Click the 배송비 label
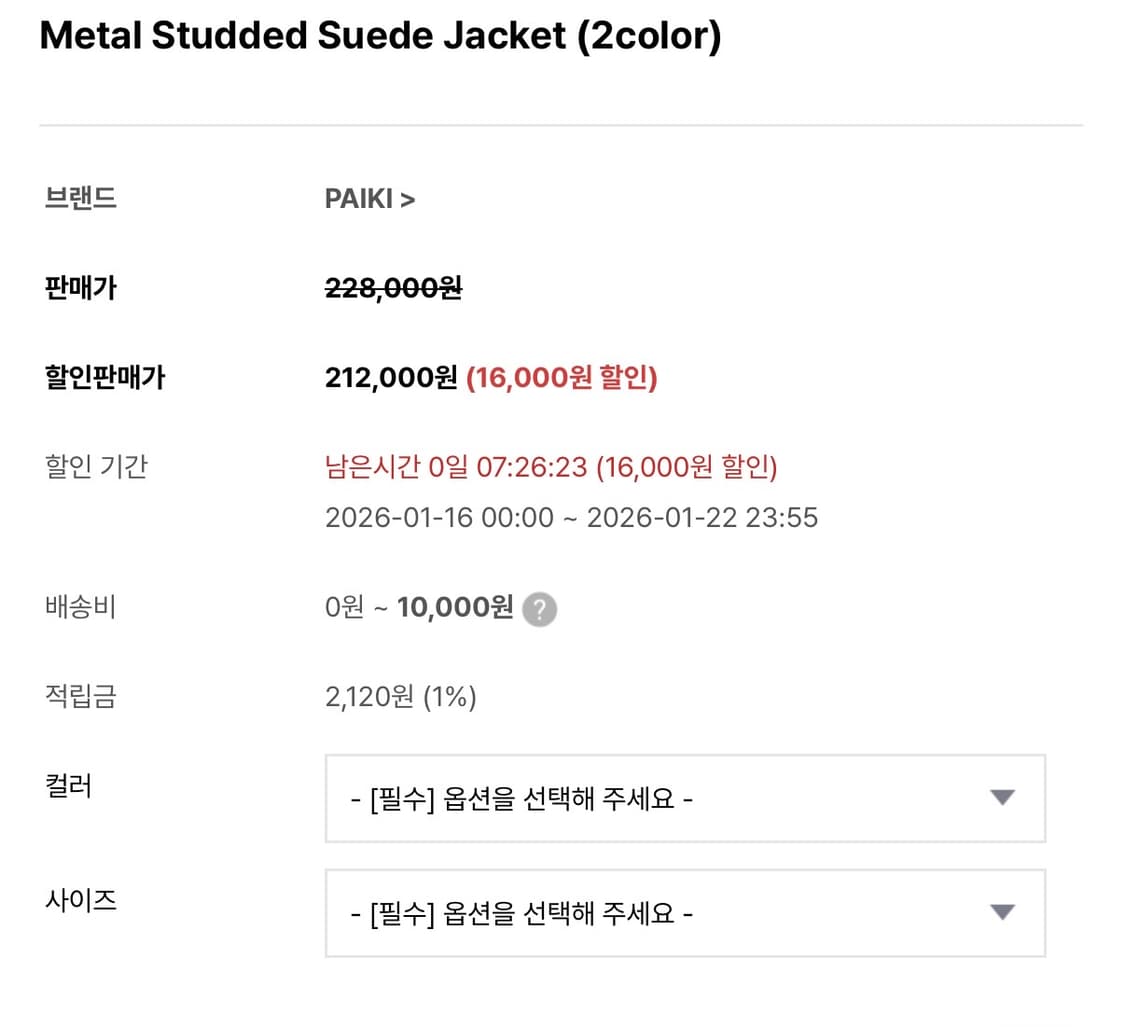Viewport: 1125px width, 1027px height. 81,606
